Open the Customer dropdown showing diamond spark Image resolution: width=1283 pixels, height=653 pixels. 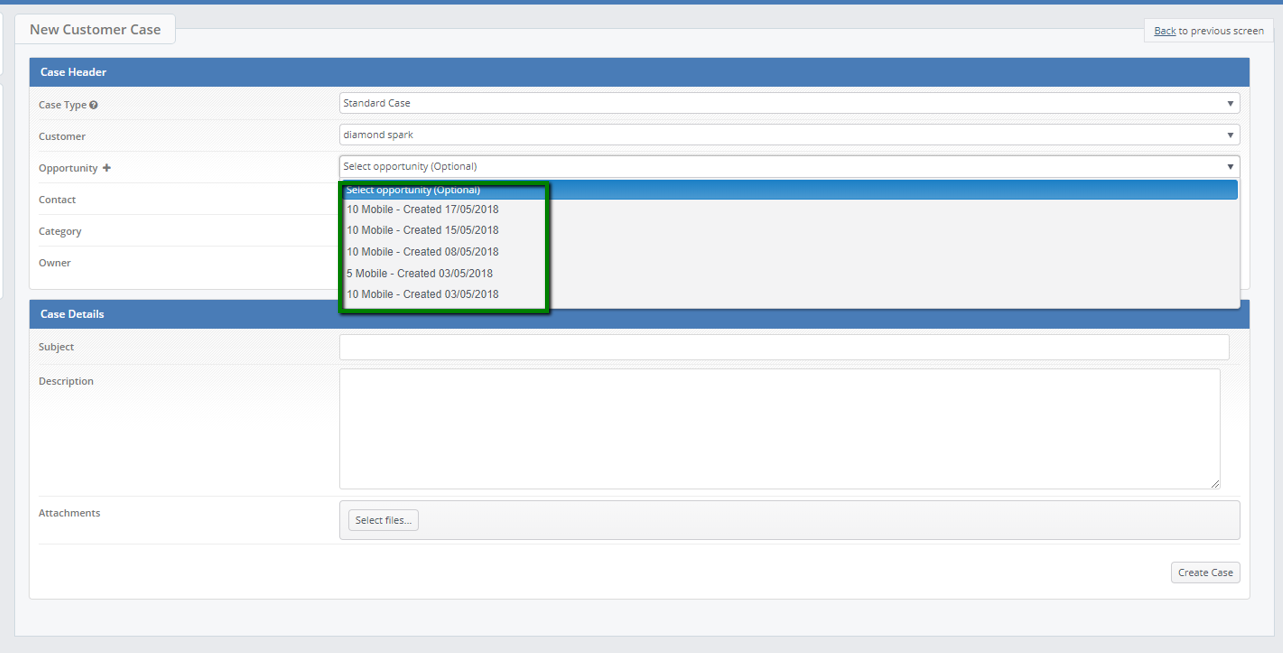pos(789,135)
